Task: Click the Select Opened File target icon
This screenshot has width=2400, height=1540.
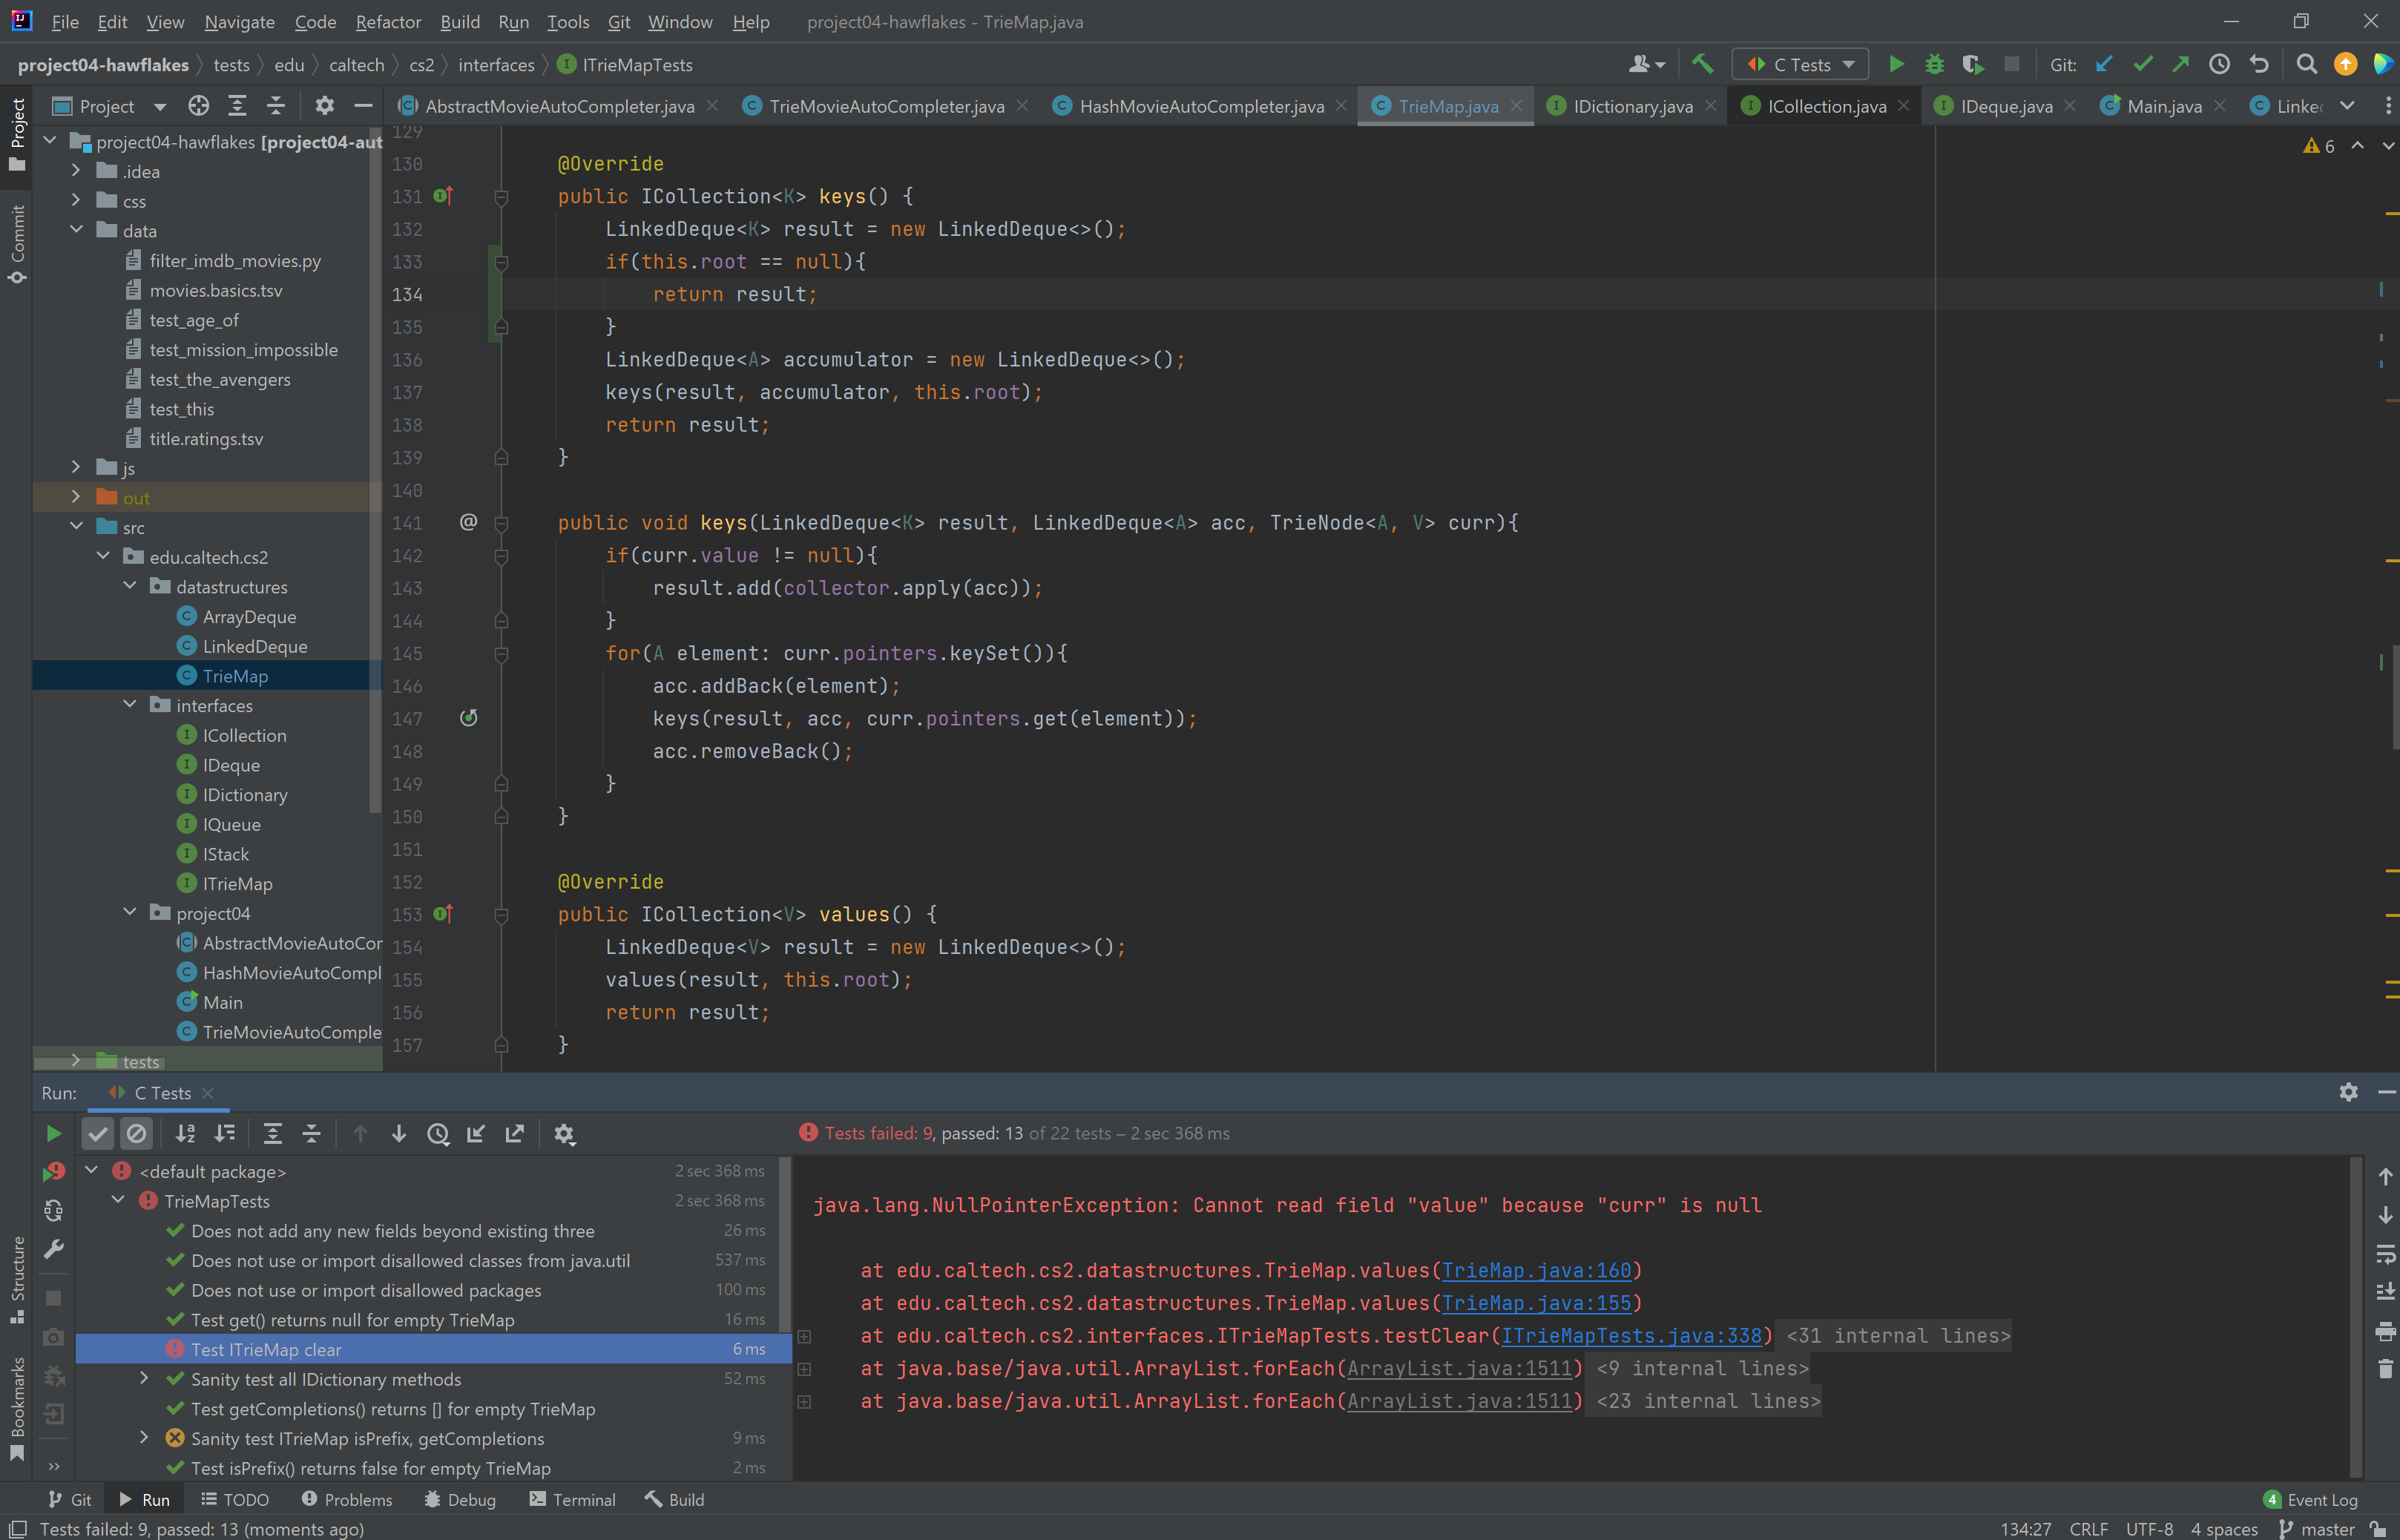Action: coord(198,106)
